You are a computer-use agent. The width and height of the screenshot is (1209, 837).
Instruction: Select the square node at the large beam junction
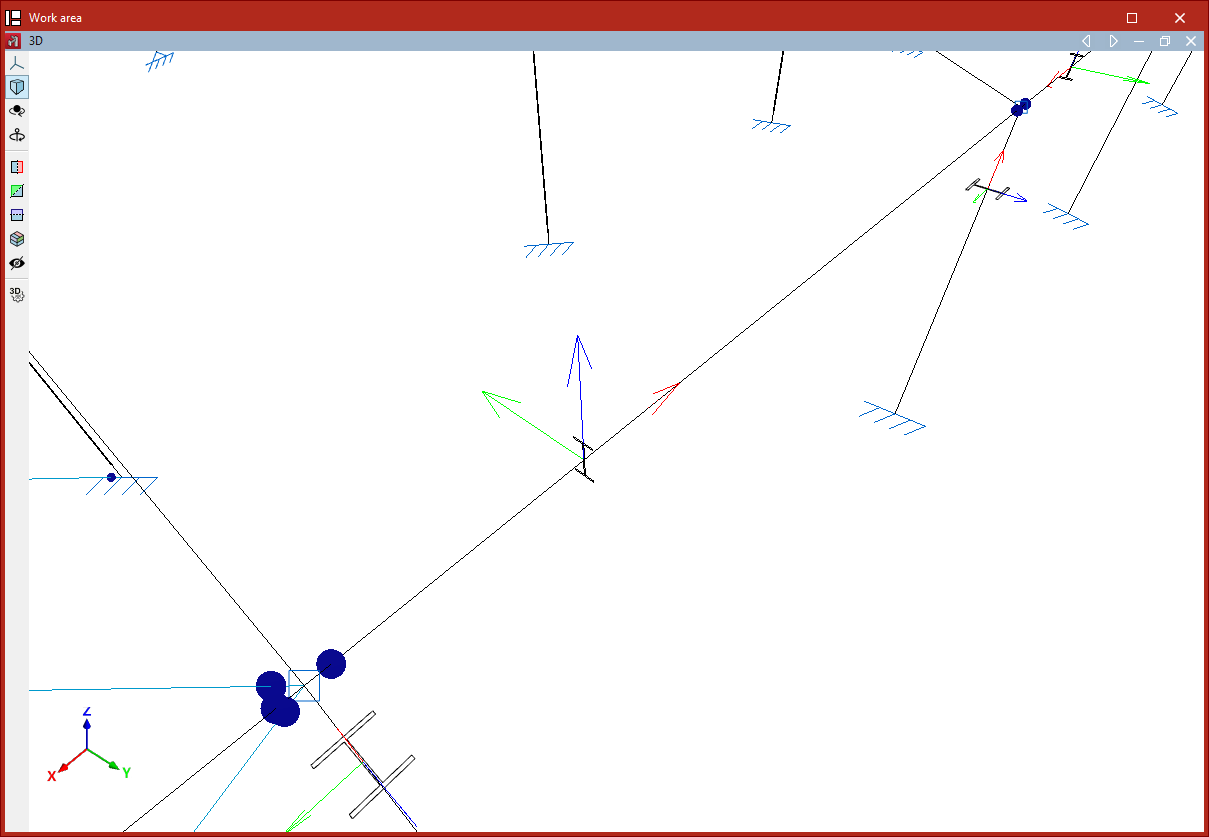303,685
